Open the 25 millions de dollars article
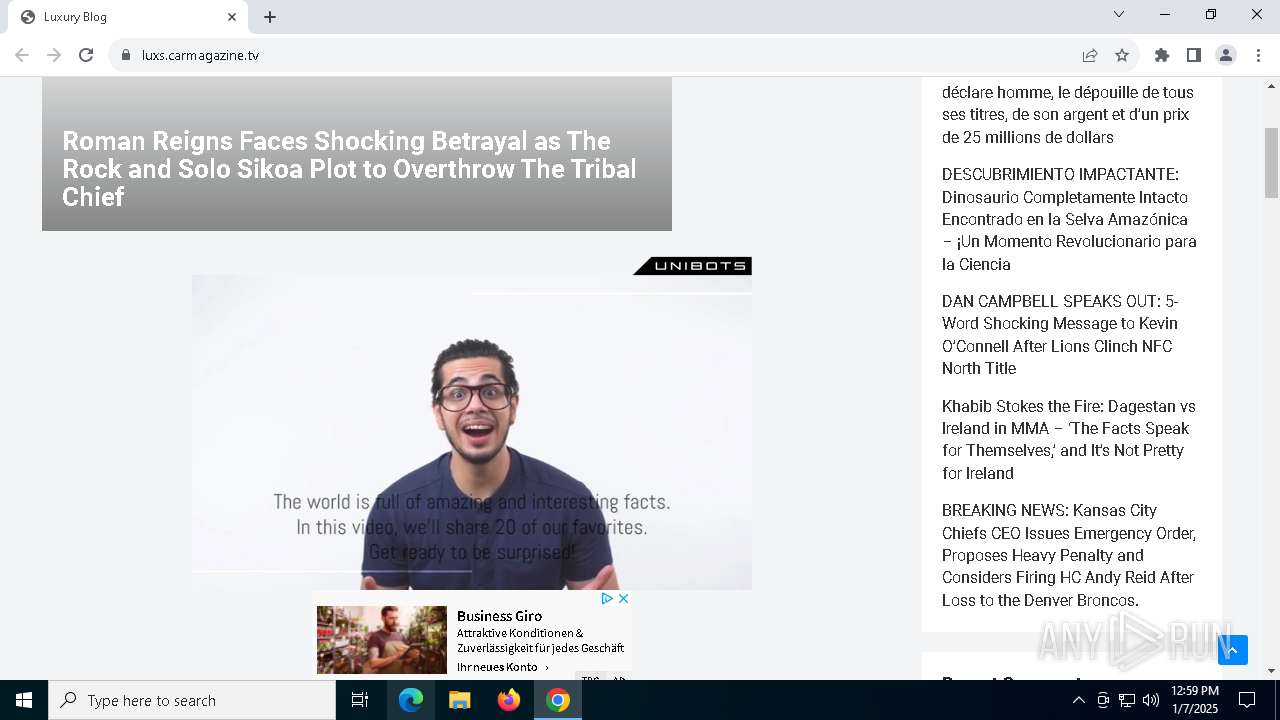The width and height of the screenshot is (1280, 720). coord(1068,114)
